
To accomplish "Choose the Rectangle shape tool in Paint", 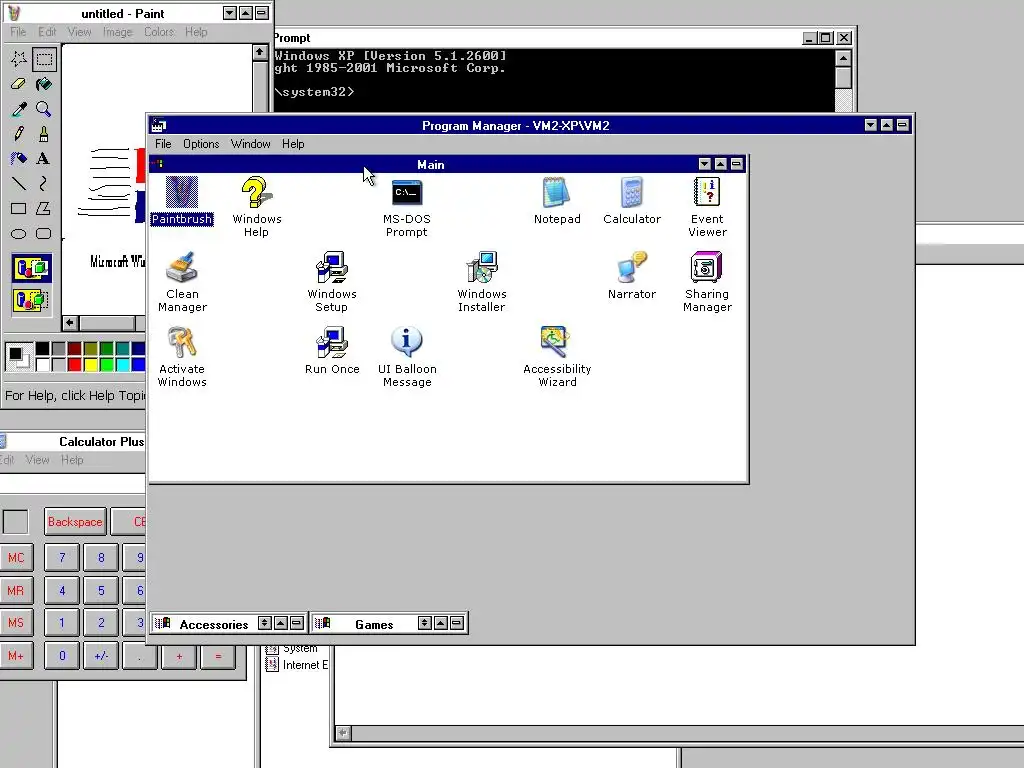I will coord(18,208).
